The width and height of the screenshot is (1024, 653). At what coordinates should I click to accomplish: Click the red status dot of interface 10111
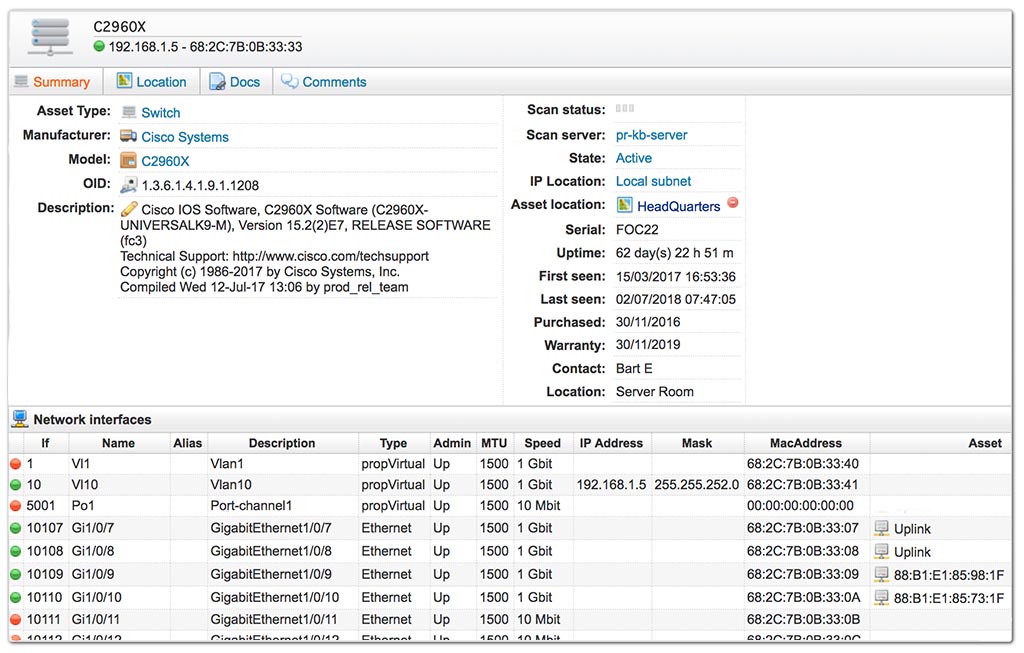(16, 620)
